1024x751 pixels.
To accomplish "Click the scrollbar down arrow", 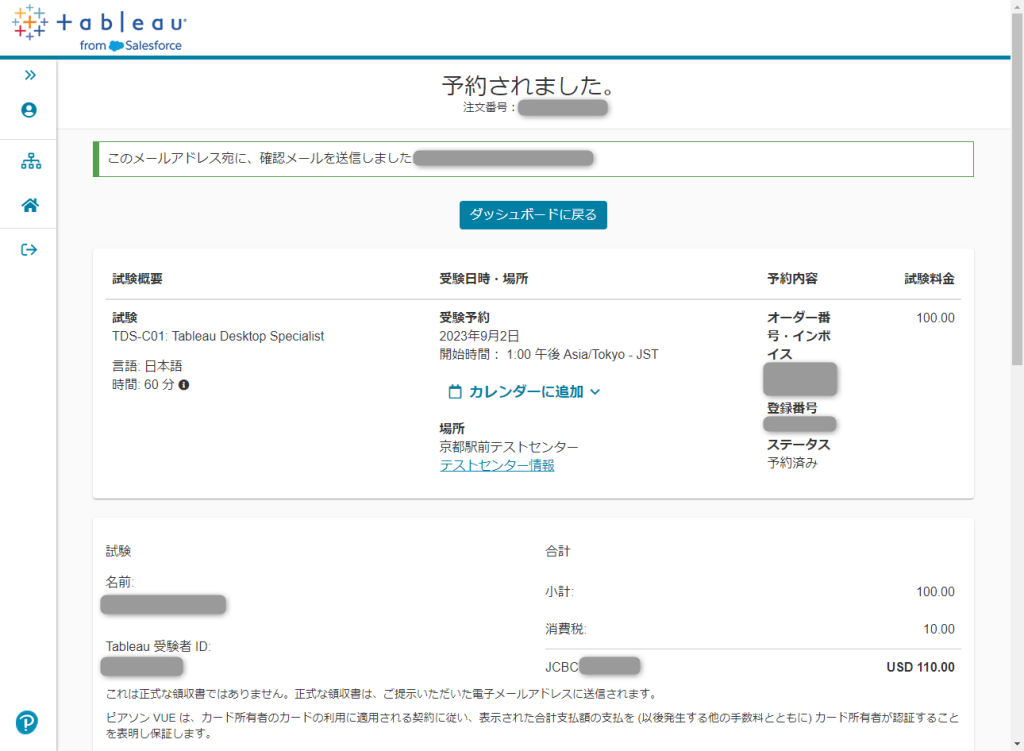I will coord(1017,744).
